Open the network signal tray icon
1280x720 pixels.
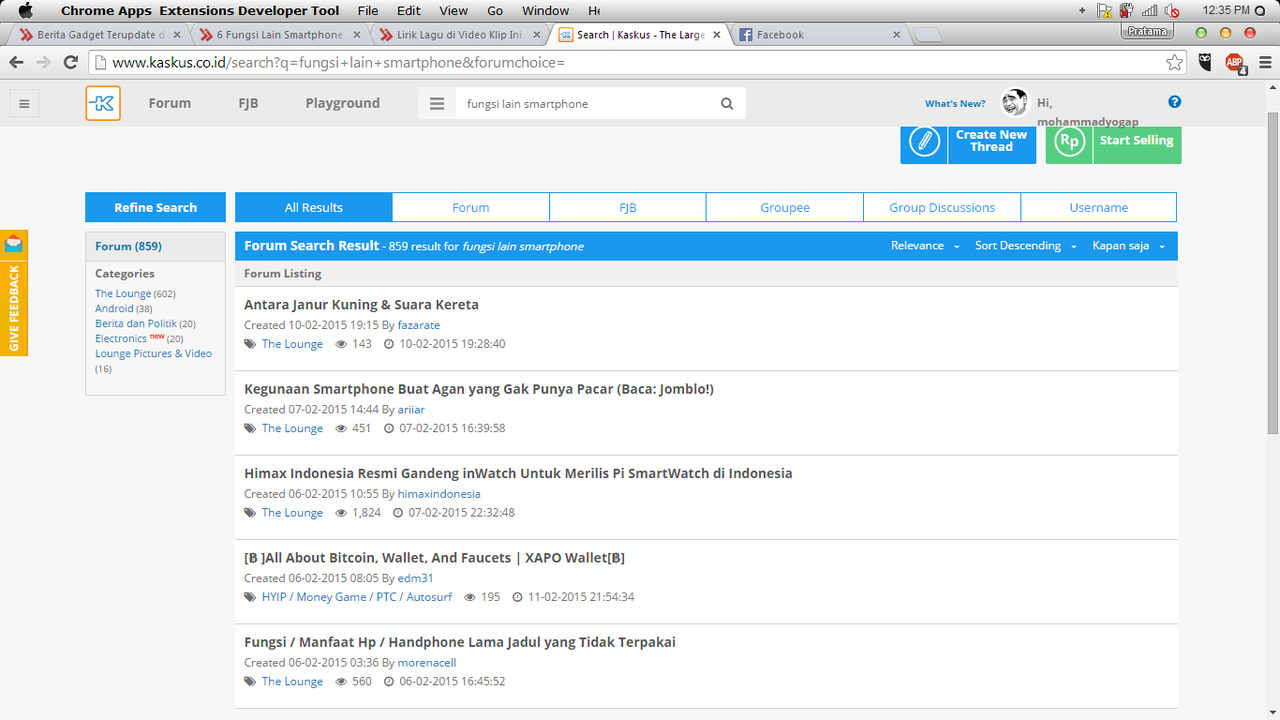1150,11
